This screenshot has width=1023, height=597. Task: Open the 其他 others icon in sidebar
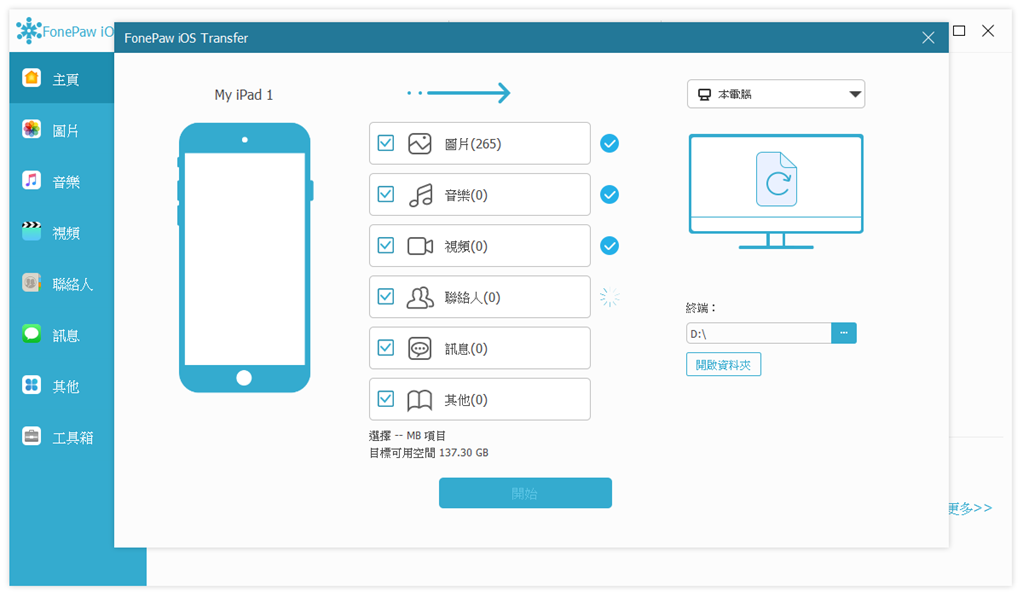point(31,384)
